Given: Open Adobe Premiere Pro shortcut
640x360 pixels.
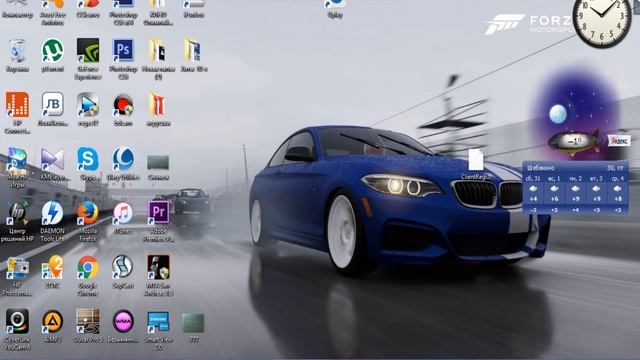Looking at the screenshot, I should 158,213.
